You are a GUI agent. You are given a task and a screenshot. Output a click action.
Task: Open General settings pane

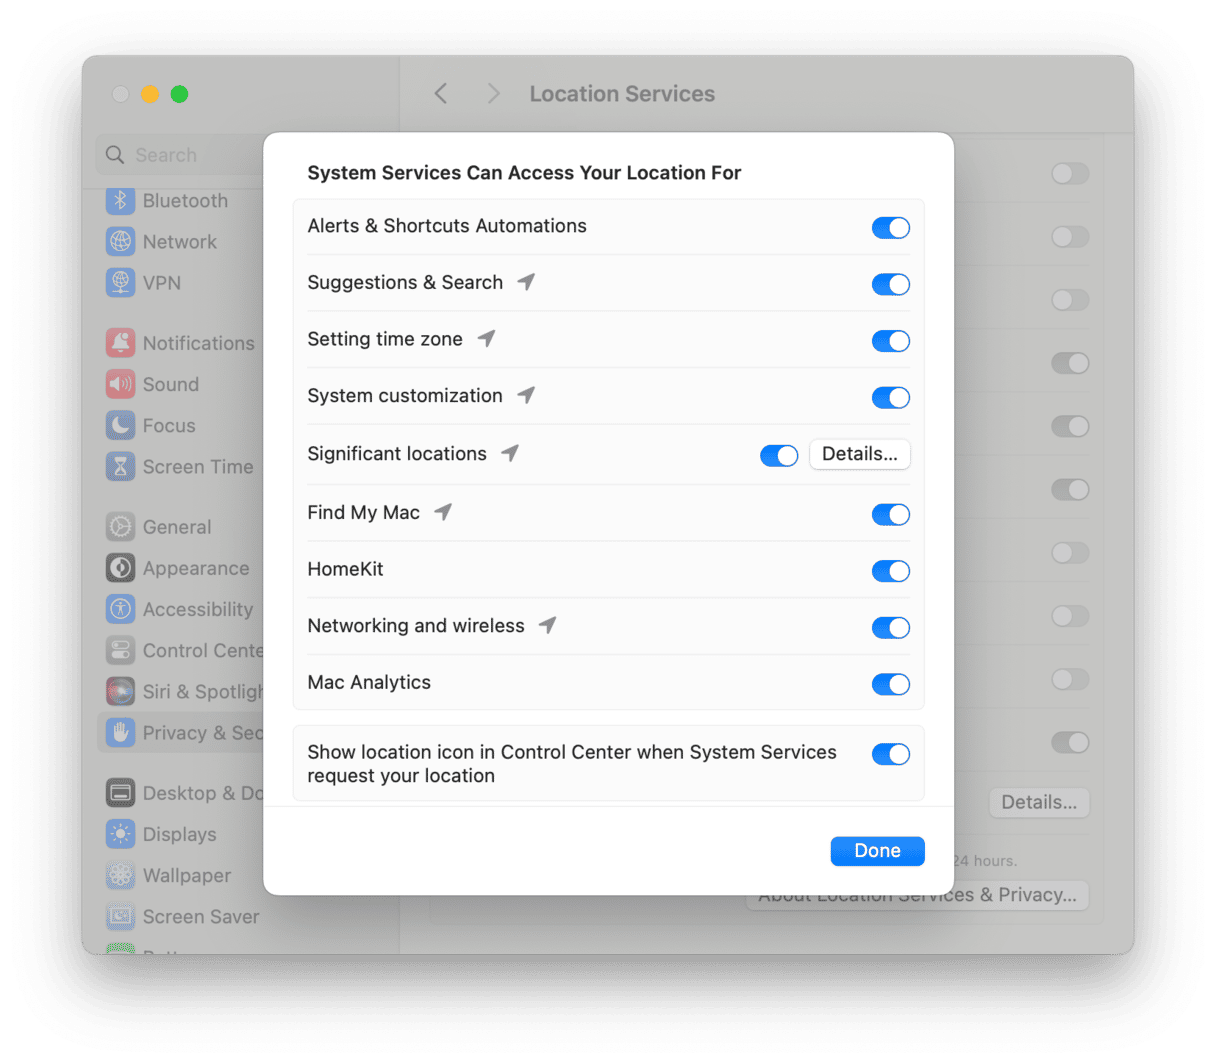click(x=177, y=527)
